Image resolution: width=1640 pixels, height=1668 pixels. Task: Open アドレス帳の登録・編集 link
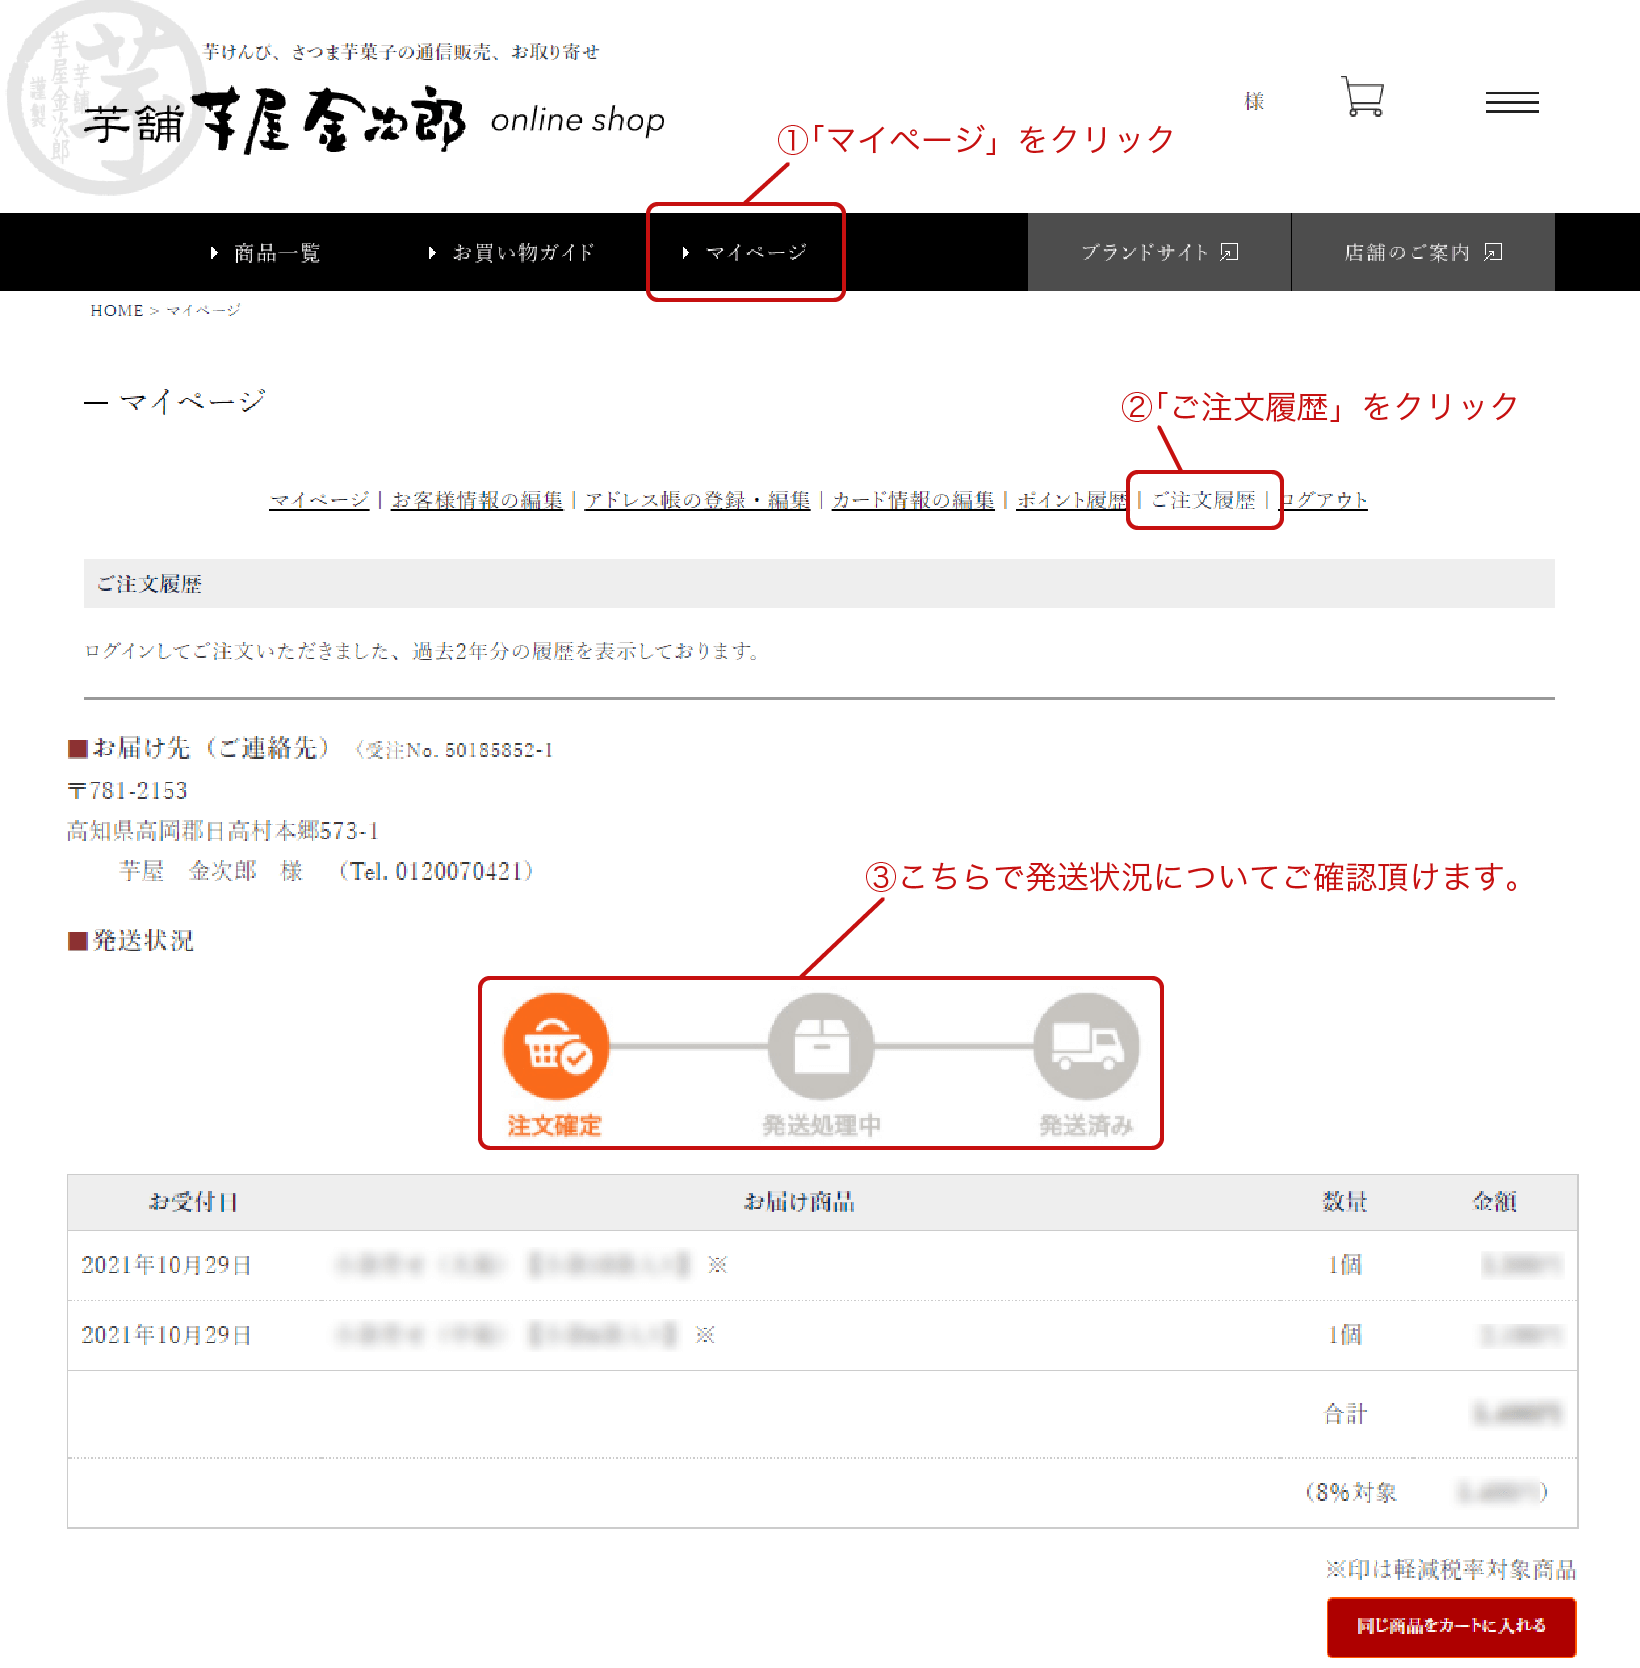pyautogui.click(x=697, y=500)
